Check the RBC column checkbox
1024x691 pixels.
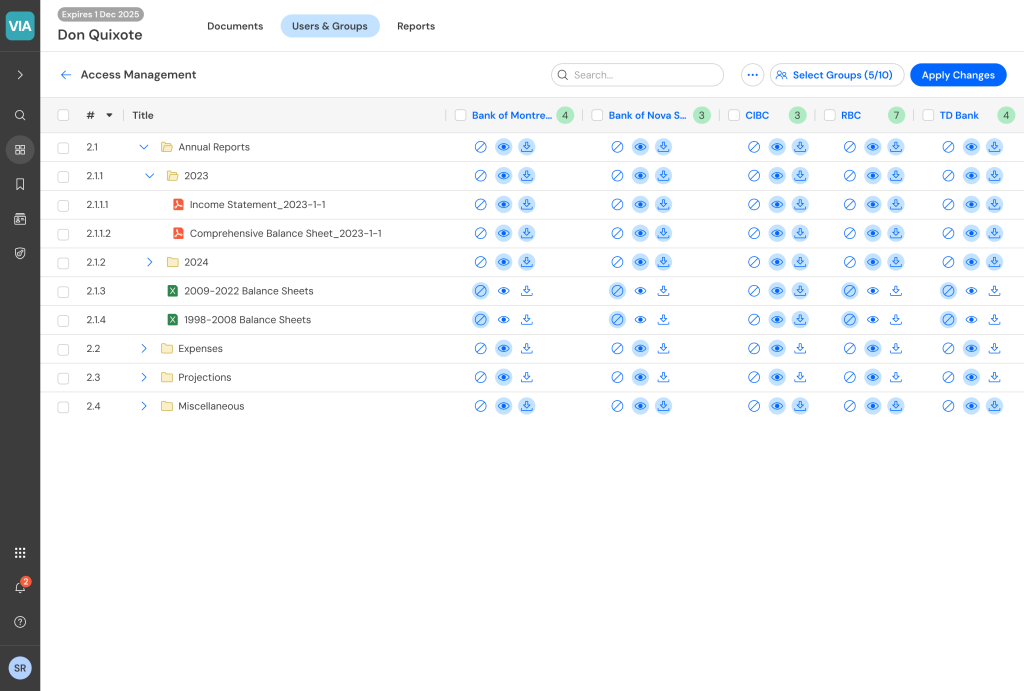(829, 116)
